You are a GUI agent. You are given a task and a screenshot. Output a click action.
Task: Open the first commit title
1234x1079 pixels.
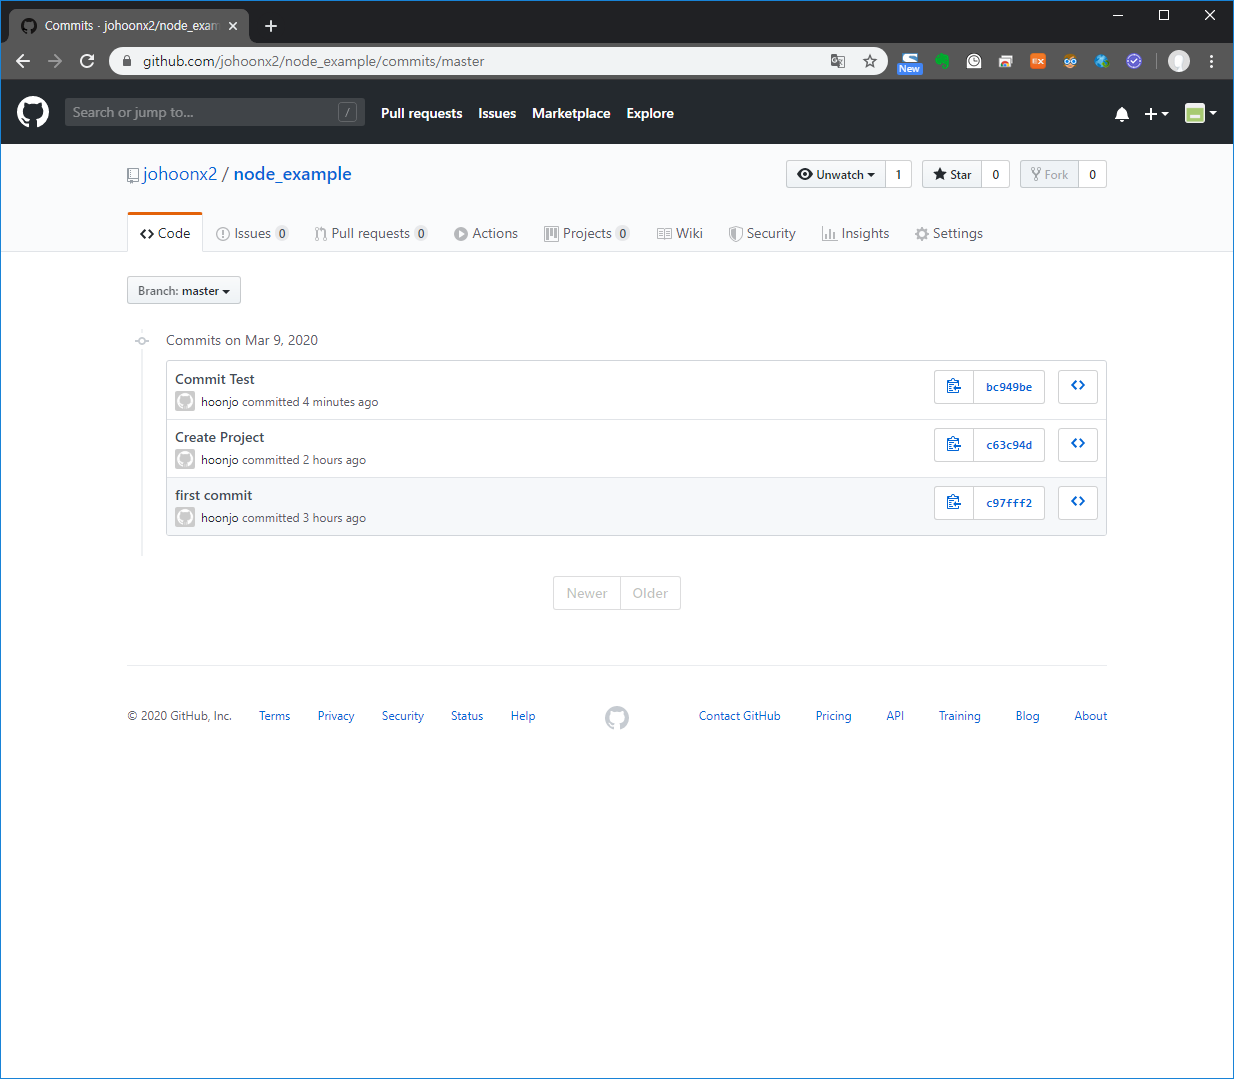tap(213, 495)
